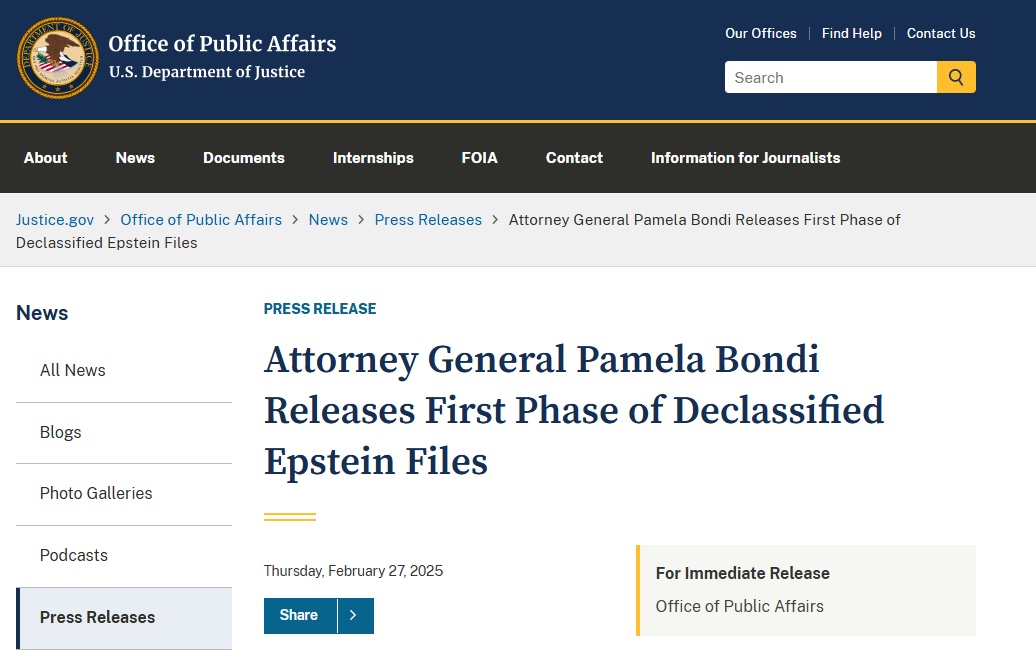The width and height of the screenshot is (1036, 669).
Task: Click the Share button
Action: coord(299,616)
